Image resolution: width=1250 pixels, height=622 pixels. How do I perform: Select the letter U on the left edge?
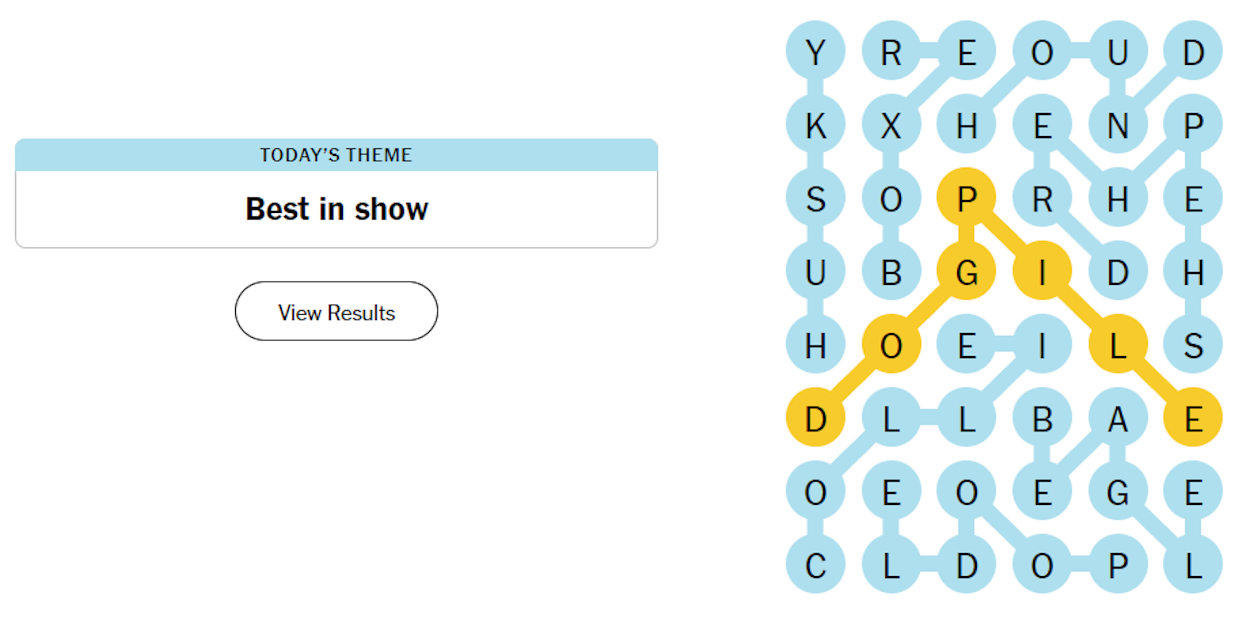pos(815,270)
